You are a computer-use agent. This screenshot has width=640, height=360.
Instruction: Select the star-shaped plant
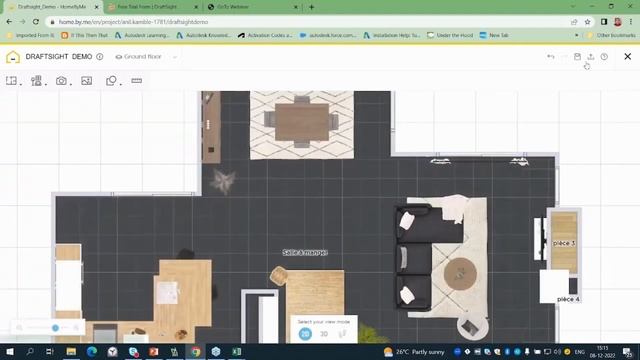223,181
